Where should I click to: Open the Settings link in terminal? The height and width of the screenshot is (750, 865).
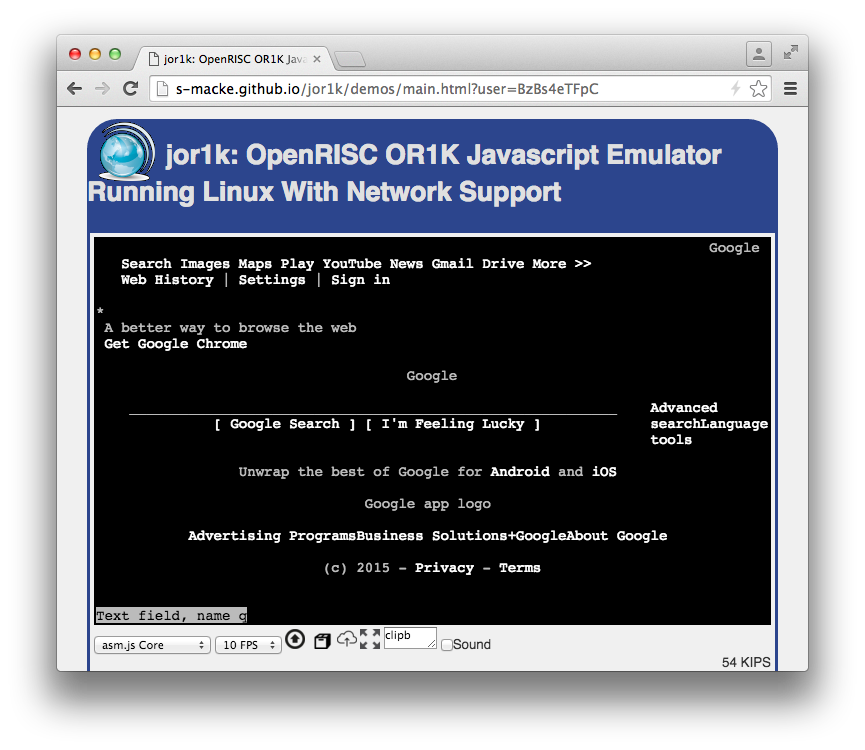(272, 280)
